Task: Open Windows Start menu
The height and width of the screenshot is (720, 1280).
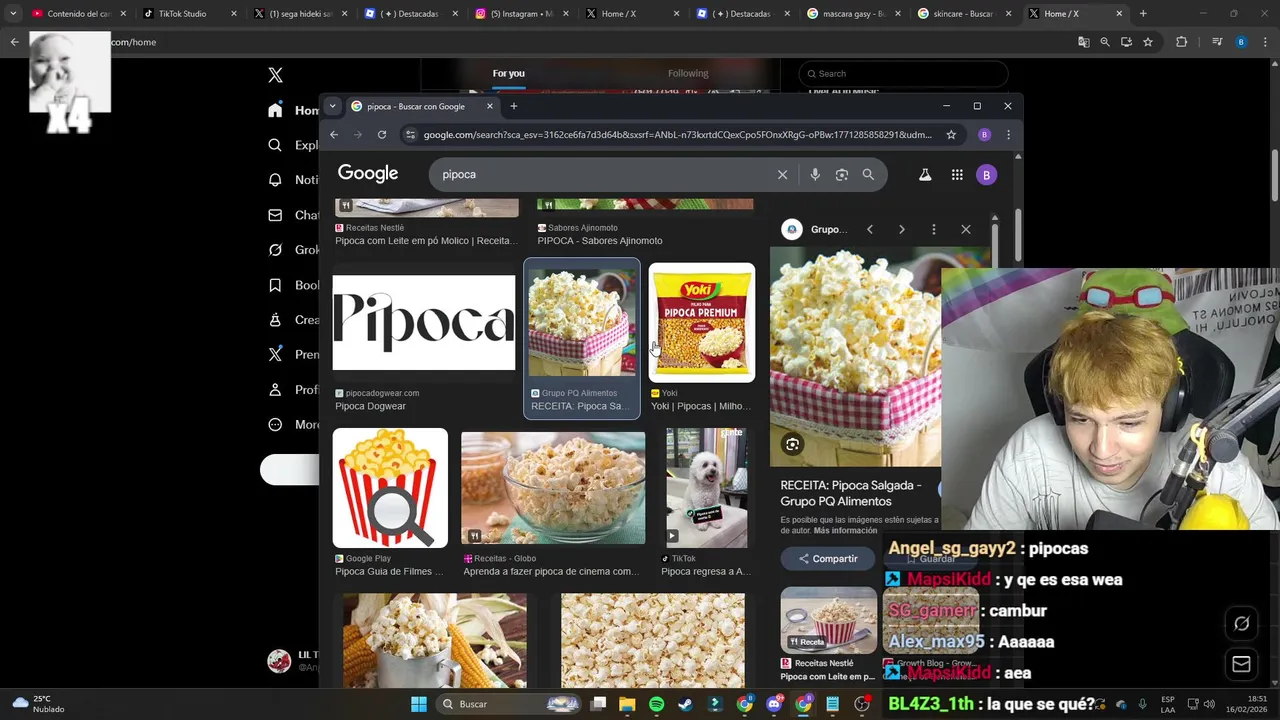Action: (419, 704)
